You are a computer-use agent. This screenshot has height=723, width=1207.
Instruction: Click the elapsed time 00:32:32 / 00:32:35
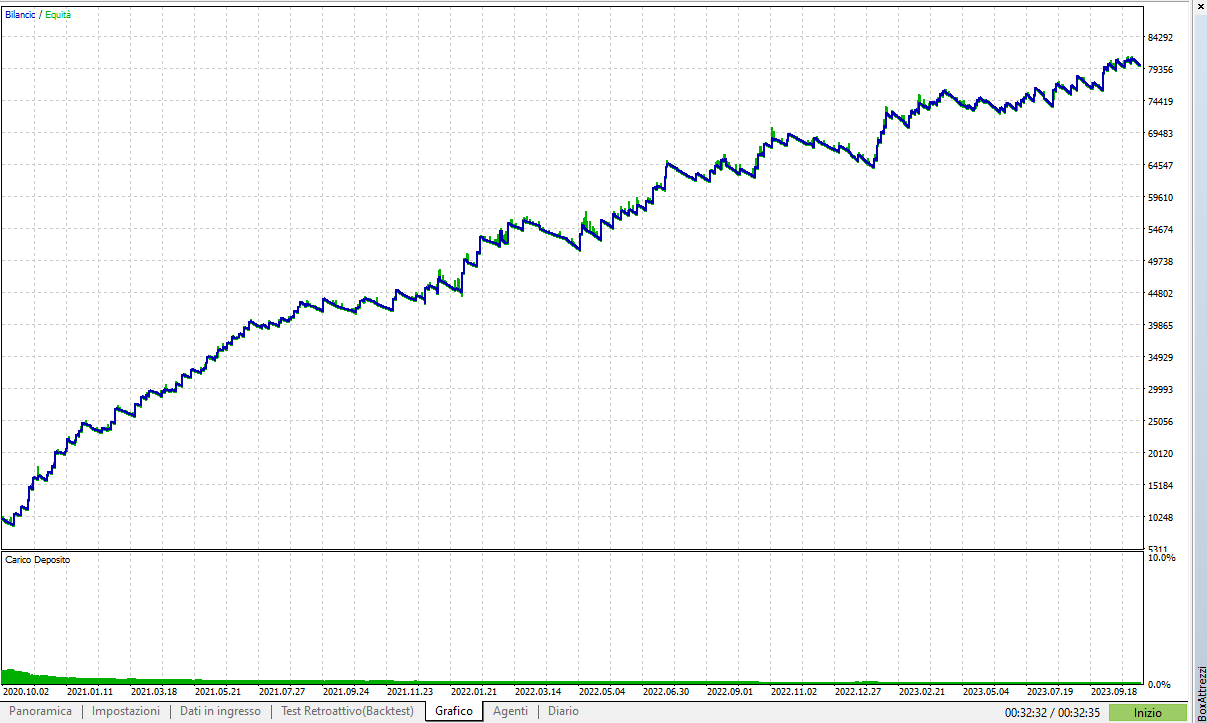click(1052, 713)
